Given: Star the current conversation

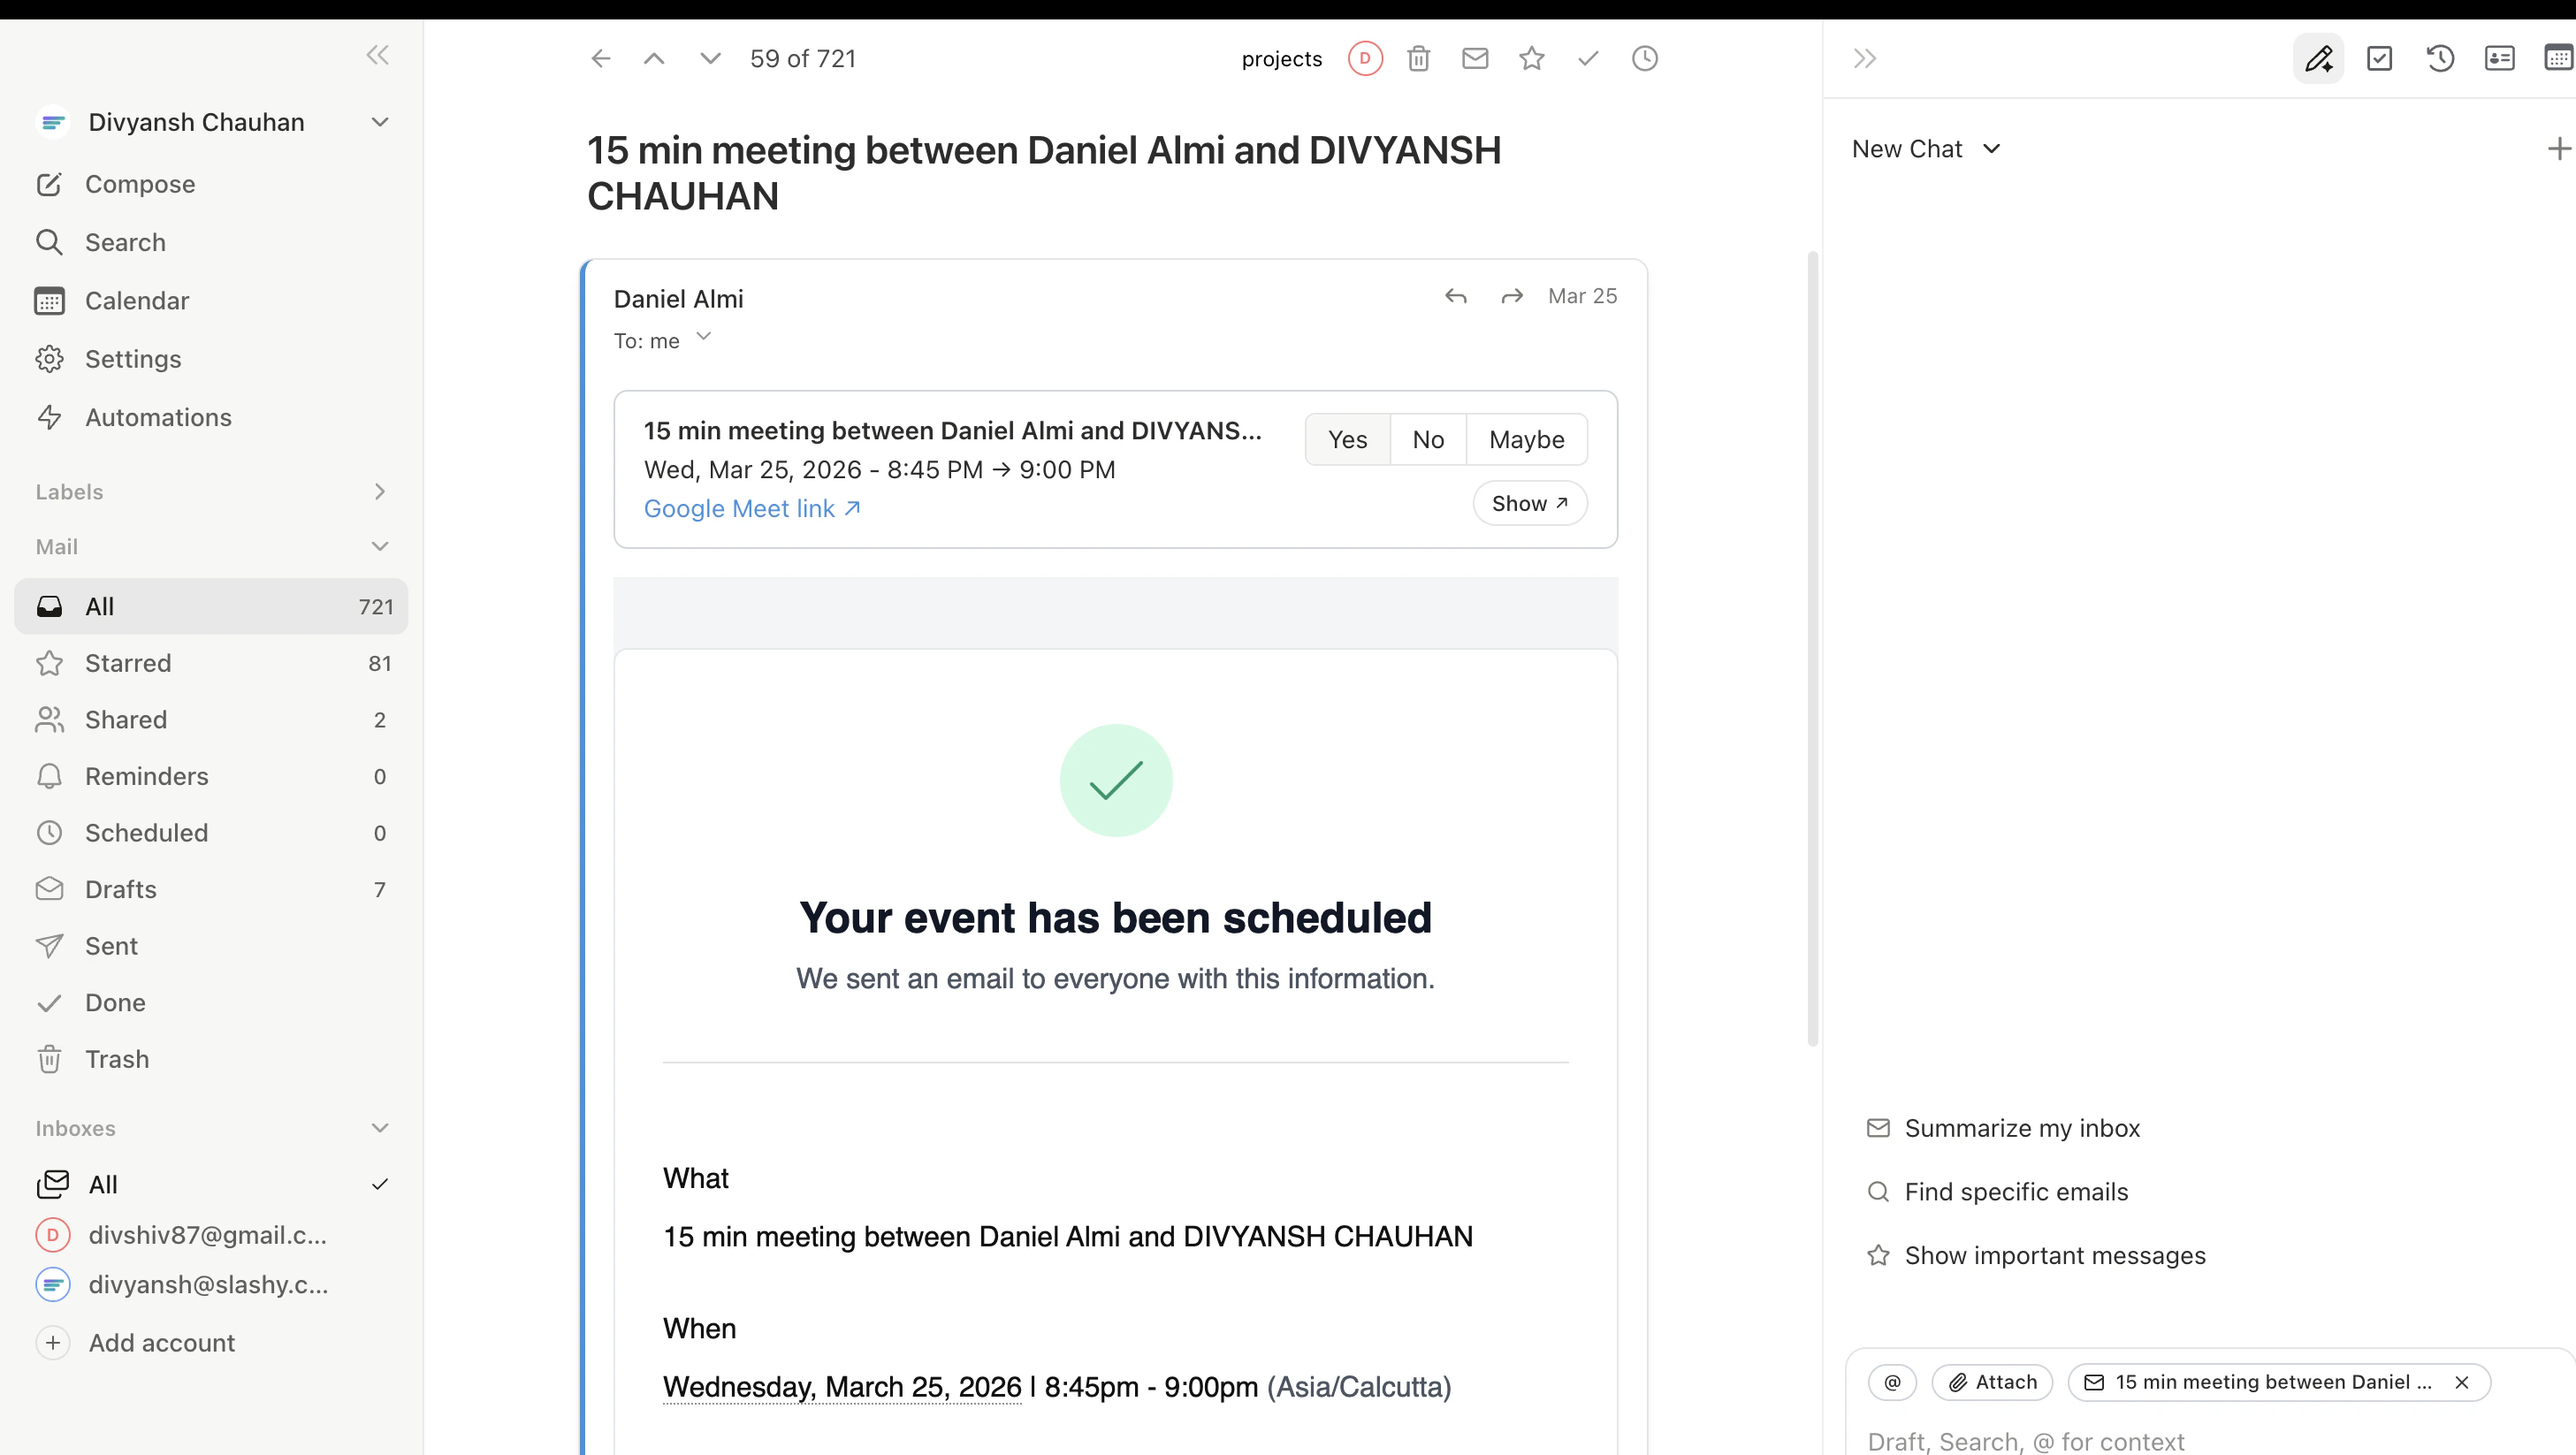Looking at the screenshot, I should point(1532,58).
